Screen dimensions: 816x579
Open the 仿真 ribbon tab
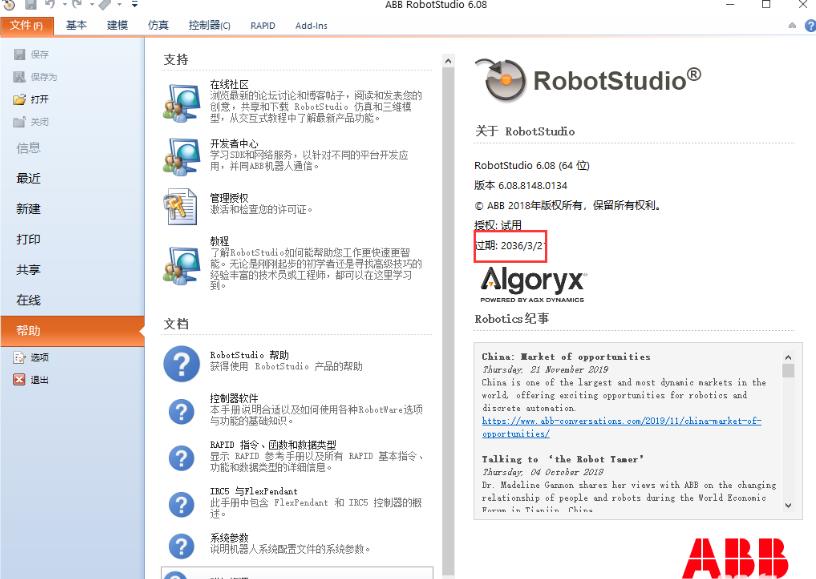pos(158,25)
